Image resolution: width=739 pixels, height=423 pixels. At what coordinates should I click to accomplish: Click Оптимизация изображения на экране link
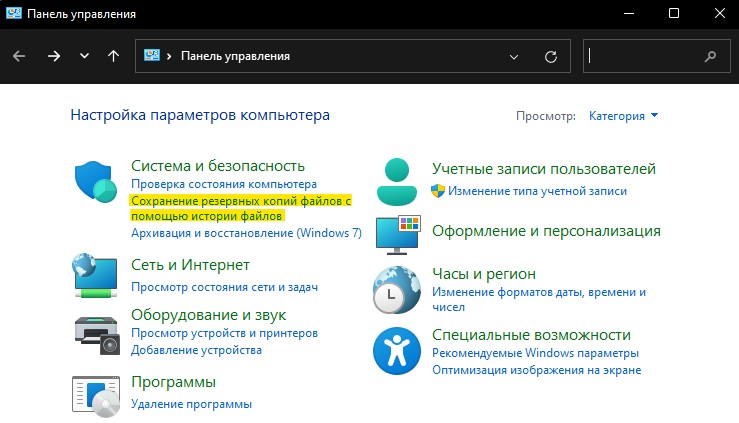click(x=537, y=370)
